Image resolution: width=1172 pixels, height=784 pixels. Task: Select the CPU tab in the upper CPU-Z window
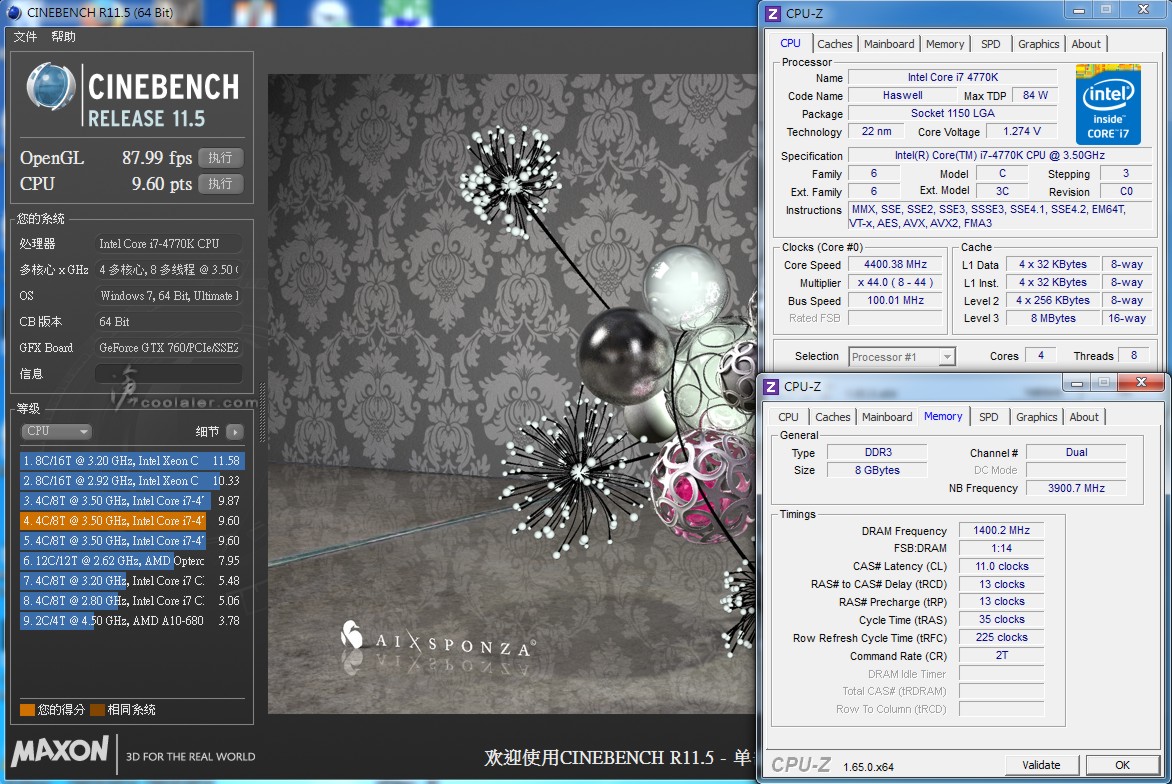(790, 43)
